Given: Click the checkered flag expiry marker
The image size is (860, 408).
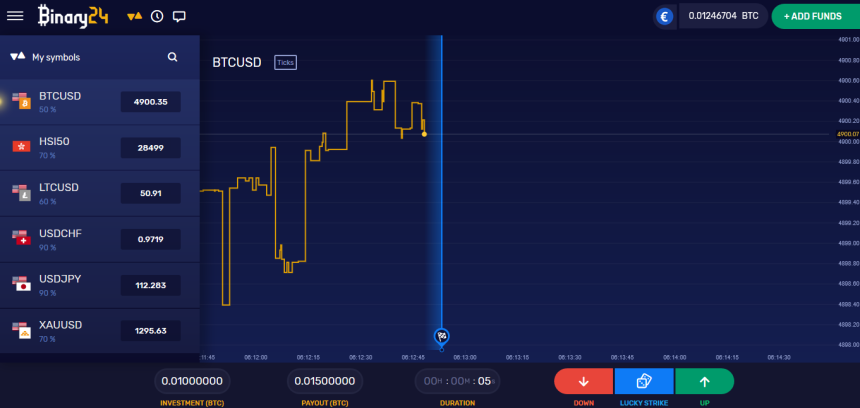Looking at the screenshot, I should click(x=442, y=336).
